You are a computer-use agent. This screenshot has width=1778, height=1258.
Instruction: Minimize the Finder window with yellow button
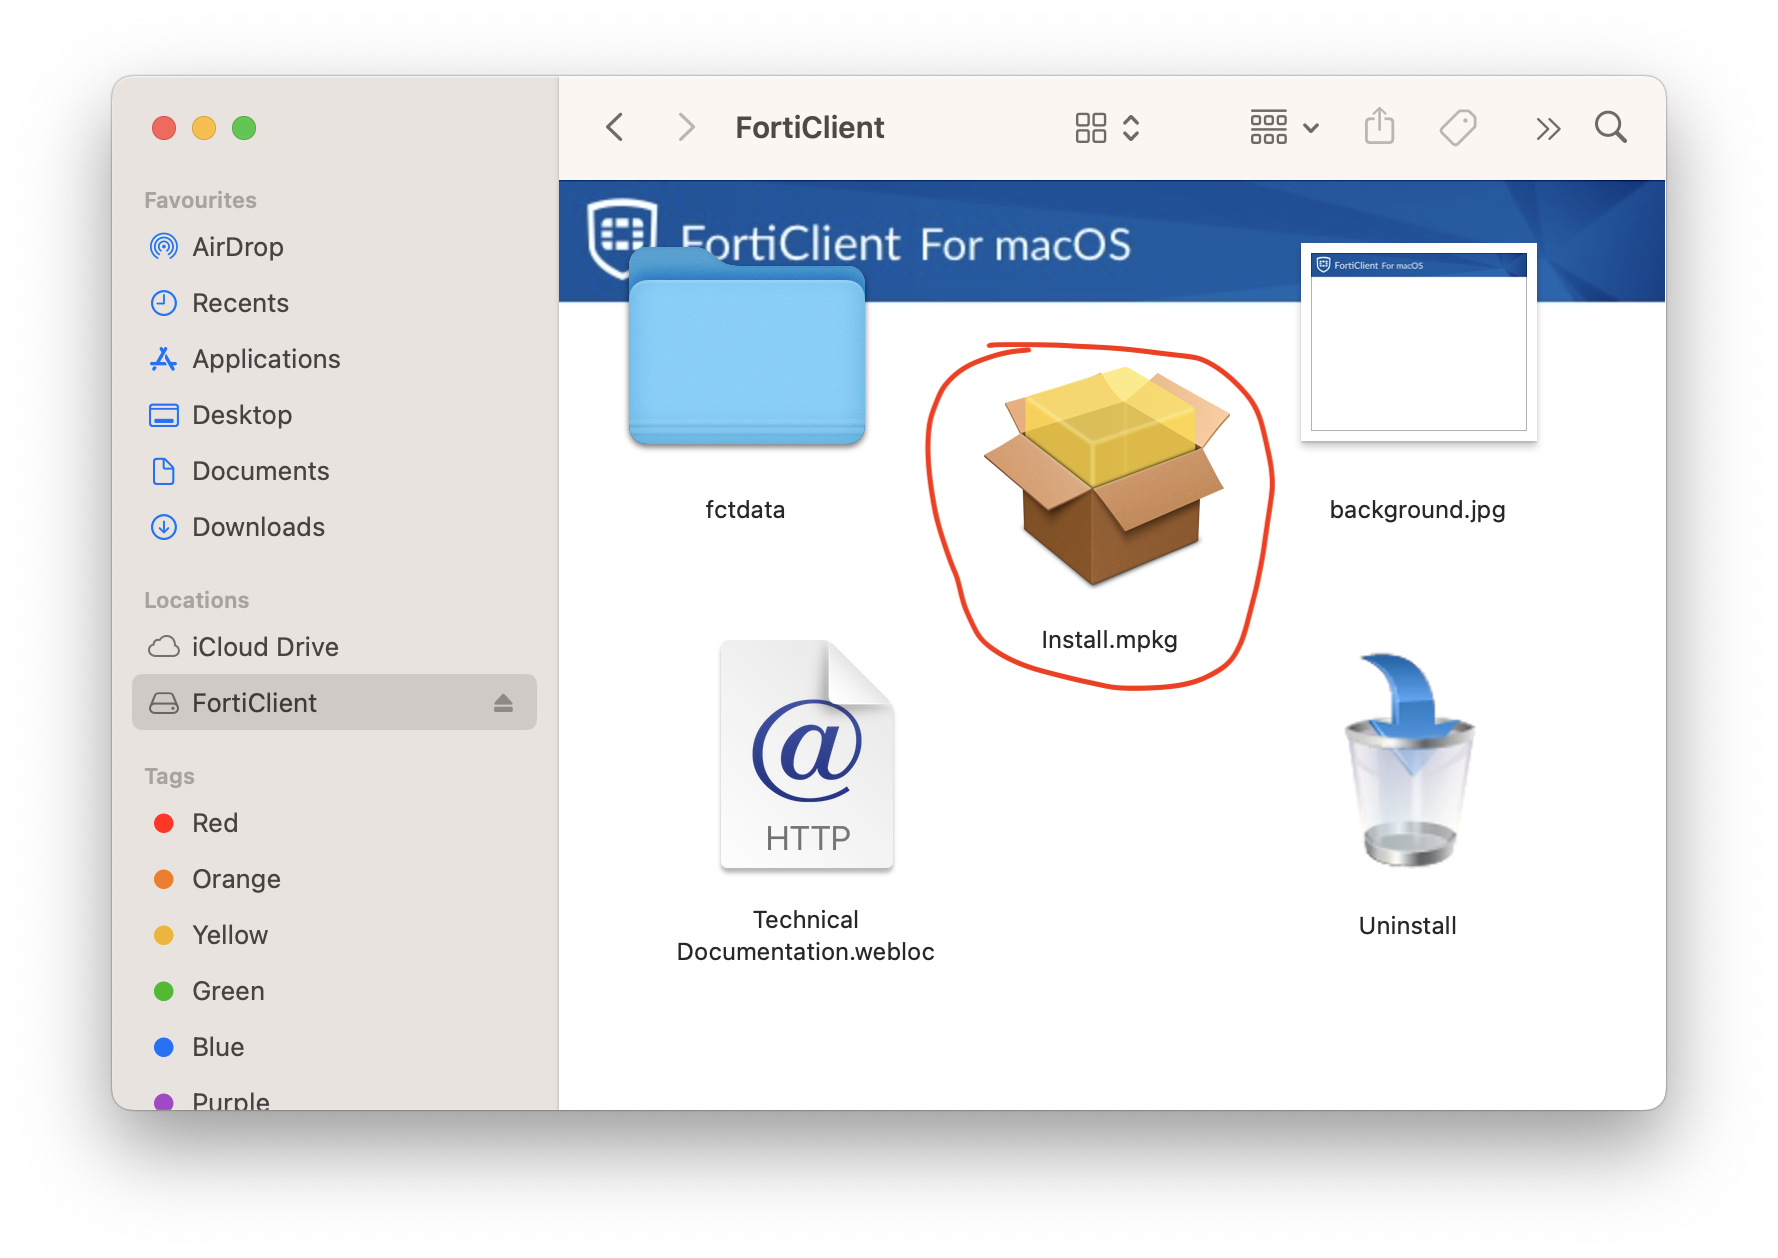pyautogui.click(x=204, y=128)
